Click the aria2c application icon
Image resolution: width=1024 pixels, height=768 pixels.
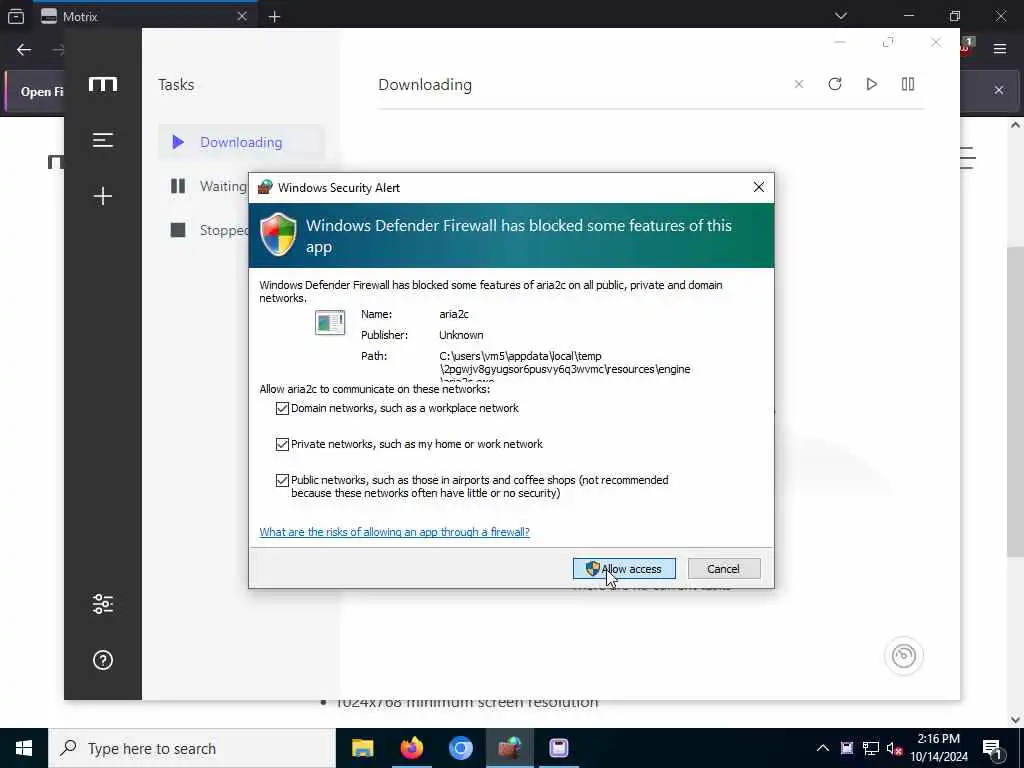pos(330,323)
